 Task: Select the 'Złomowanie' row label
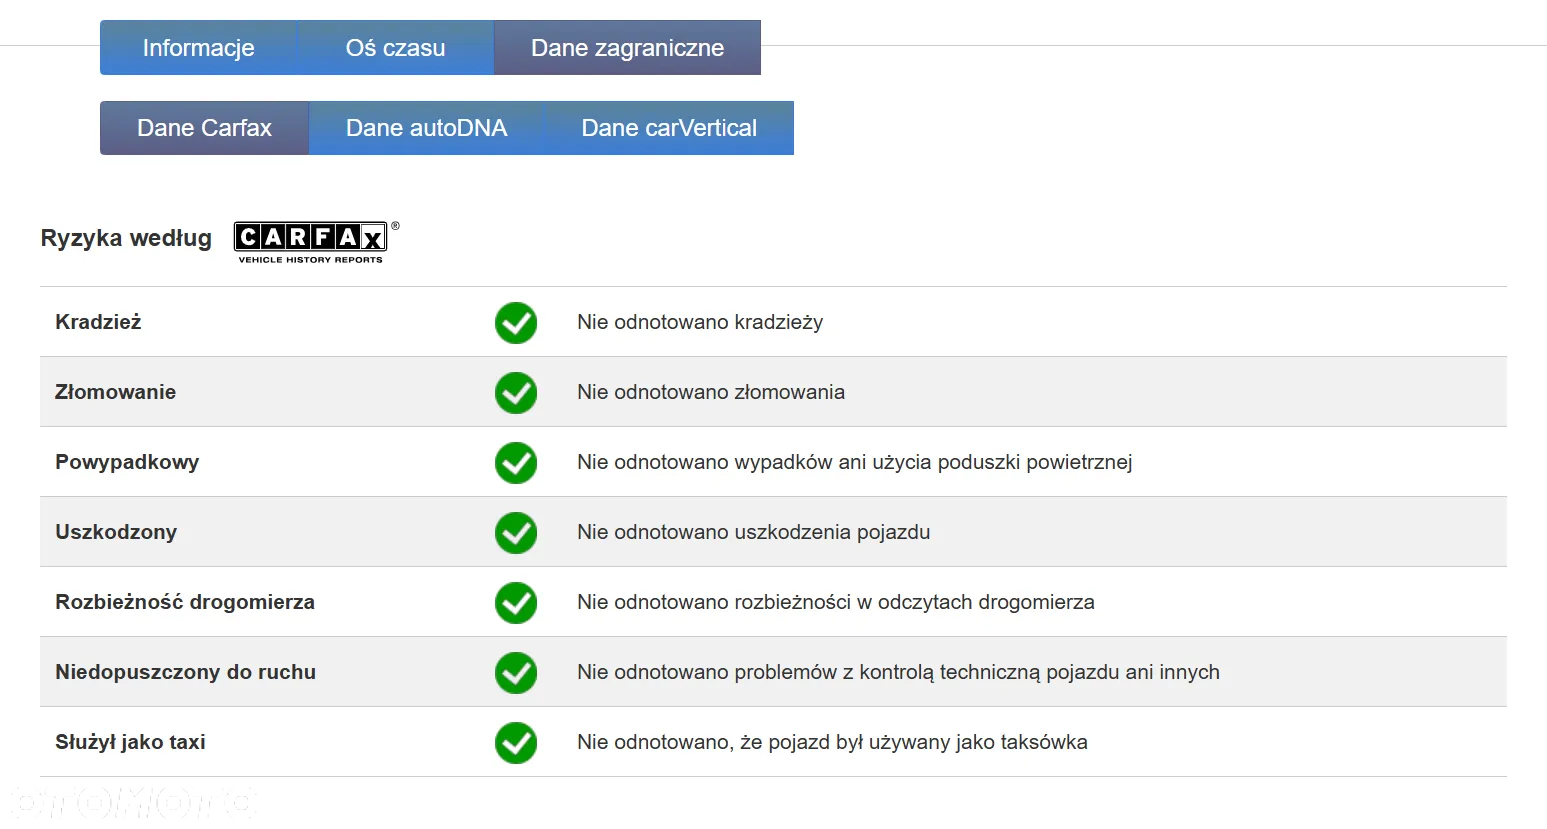tap(115, 392)
